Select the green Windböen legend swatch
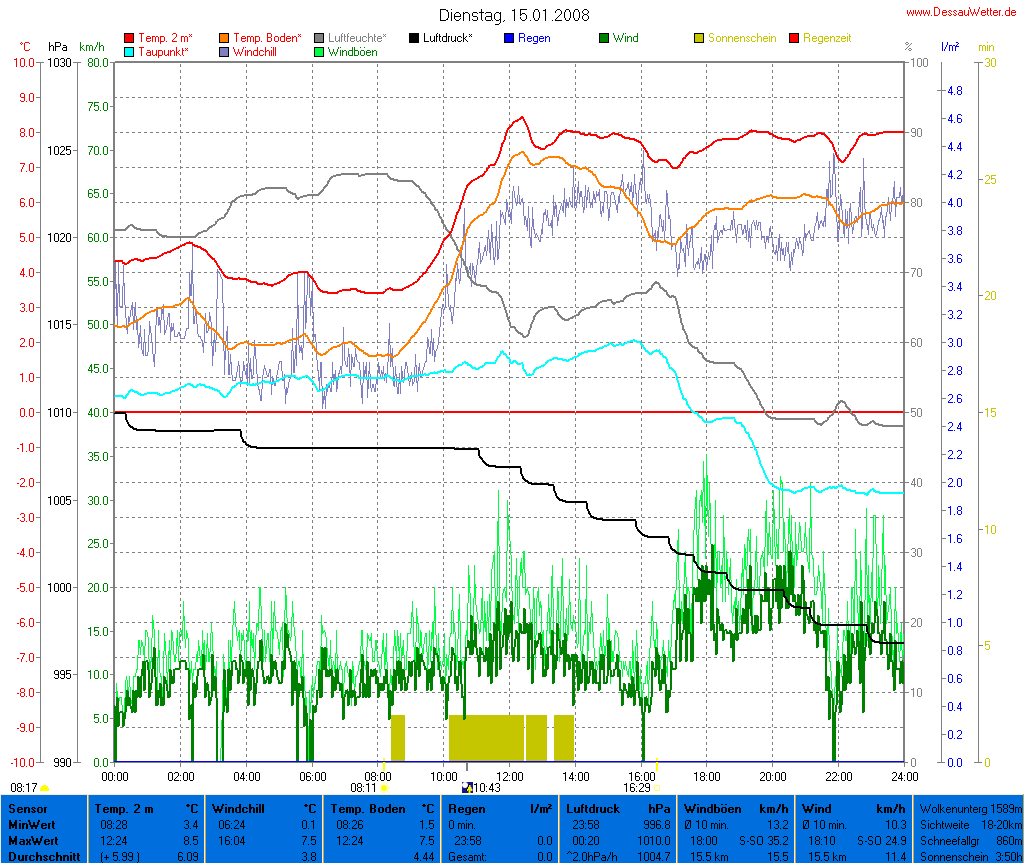 (319, 51)
